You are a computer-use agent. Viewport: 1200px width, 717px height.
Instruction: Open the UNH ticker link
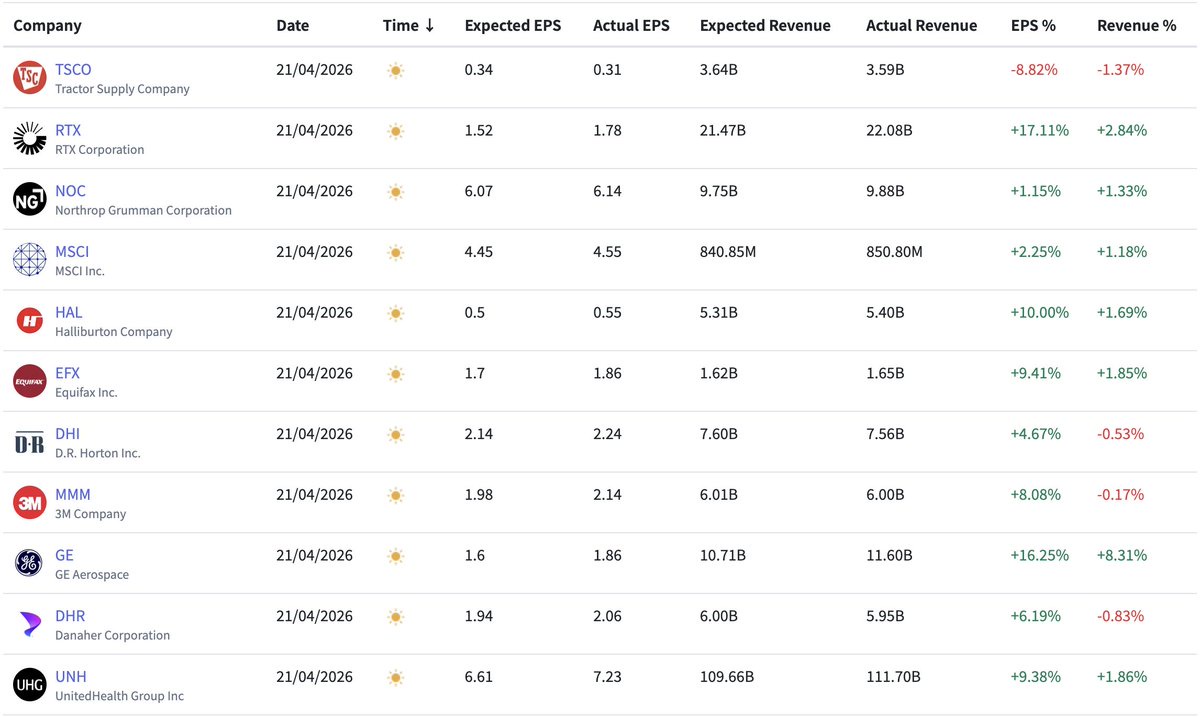click(x=70, y=677)
